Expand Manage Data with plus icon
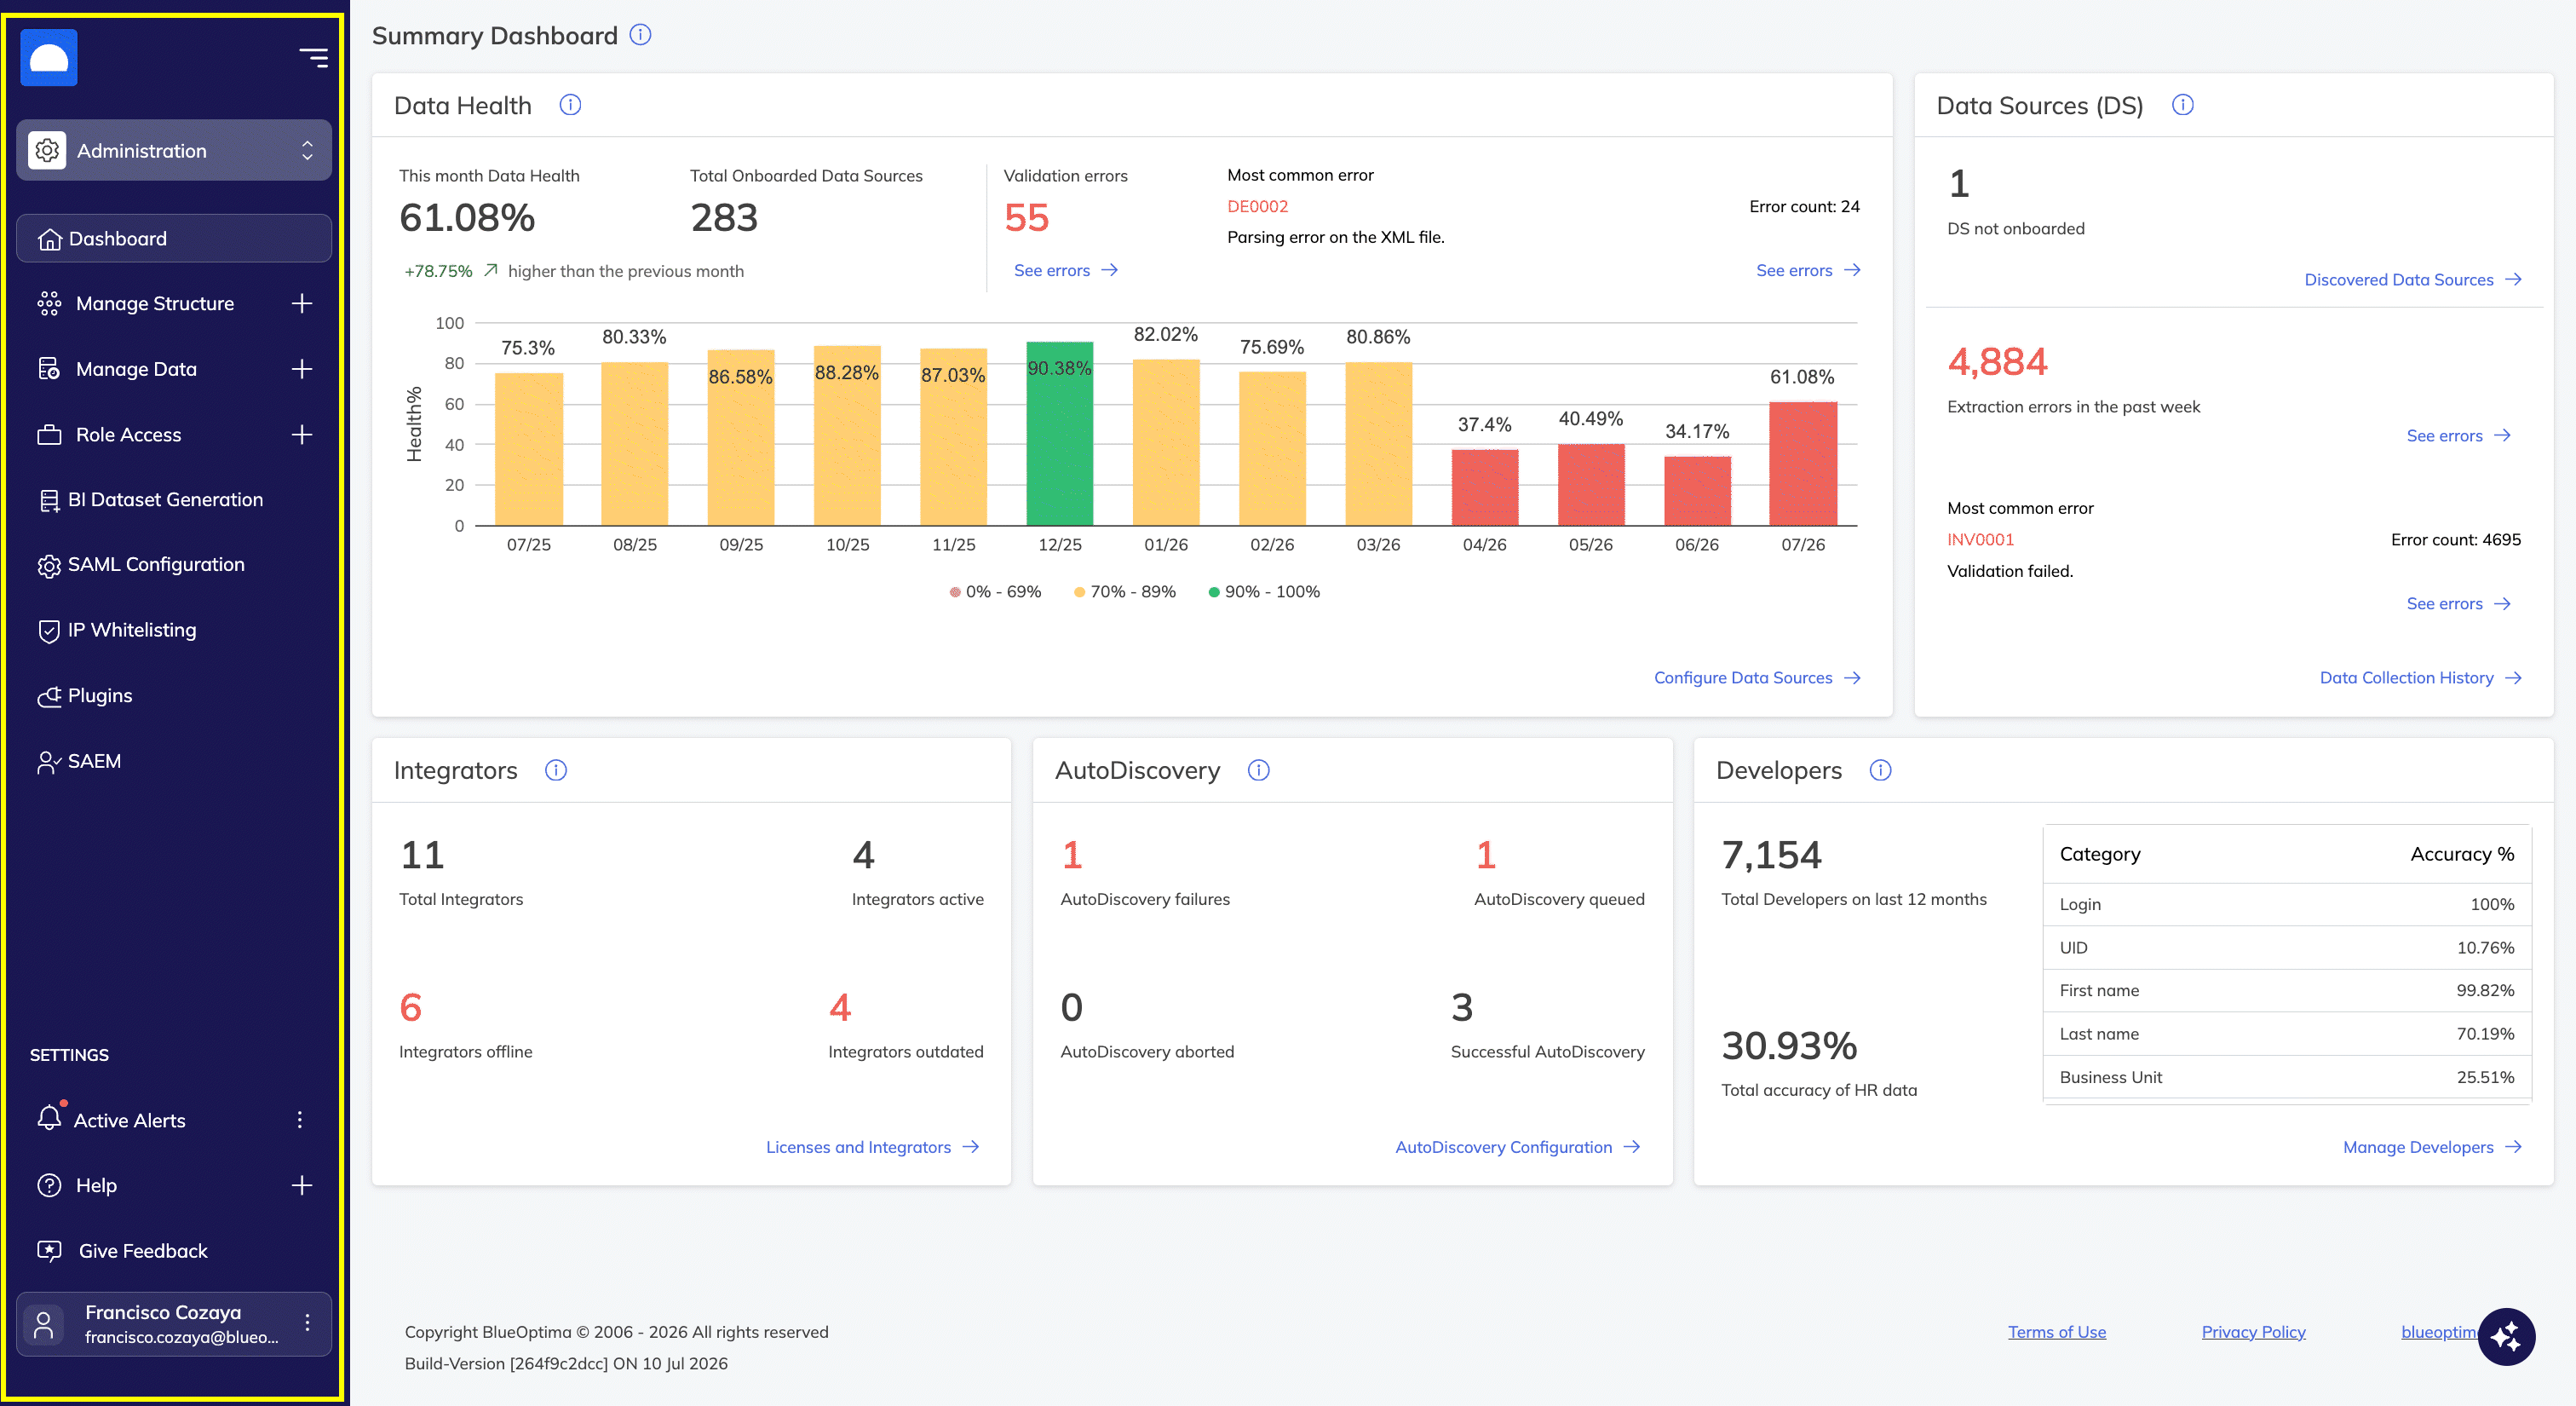Viewport: 2576px width, 1406px height. coord(301,369)
